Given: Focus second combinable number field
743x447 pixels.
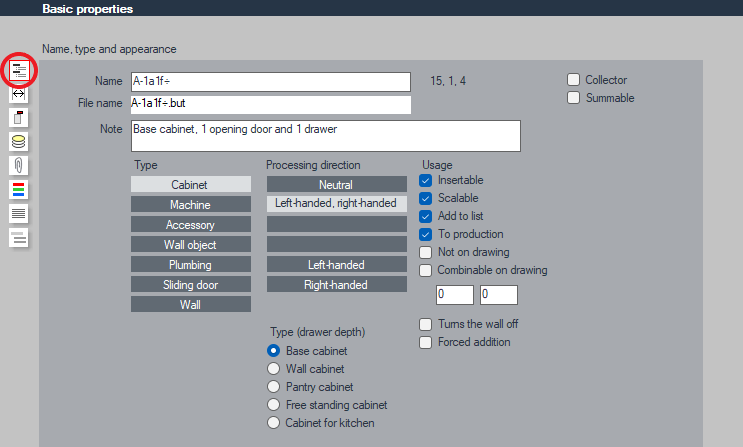Looking at the screenshot, I should [498, 295].
